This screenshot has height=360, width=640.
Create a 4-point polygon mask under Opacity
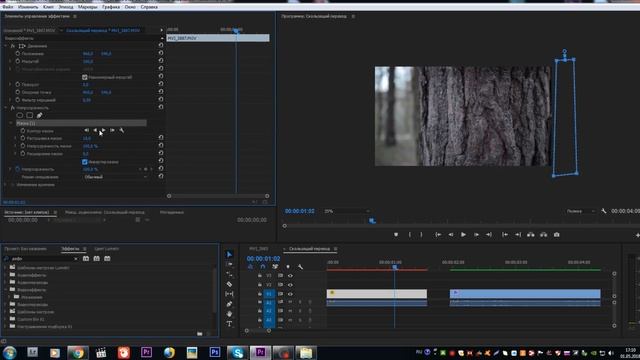(29, 116)
